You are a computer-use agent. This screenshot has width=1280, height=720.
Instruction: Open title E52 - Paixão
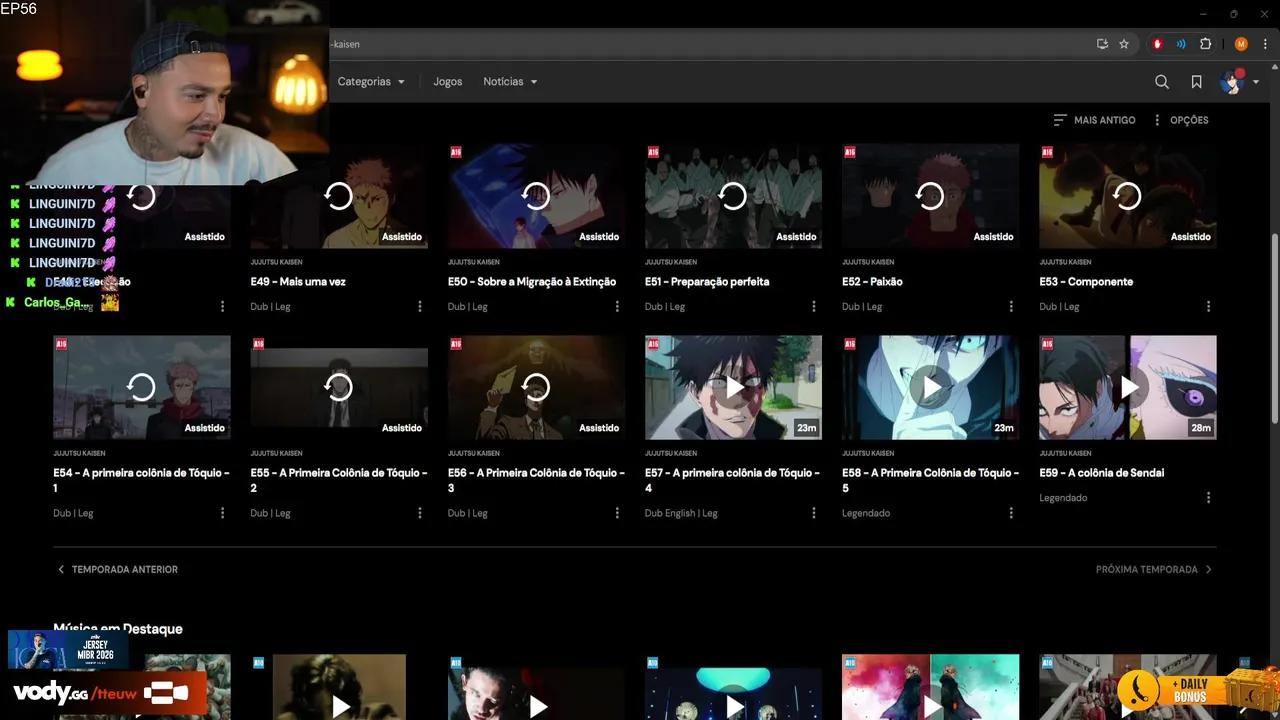point(872,282)
